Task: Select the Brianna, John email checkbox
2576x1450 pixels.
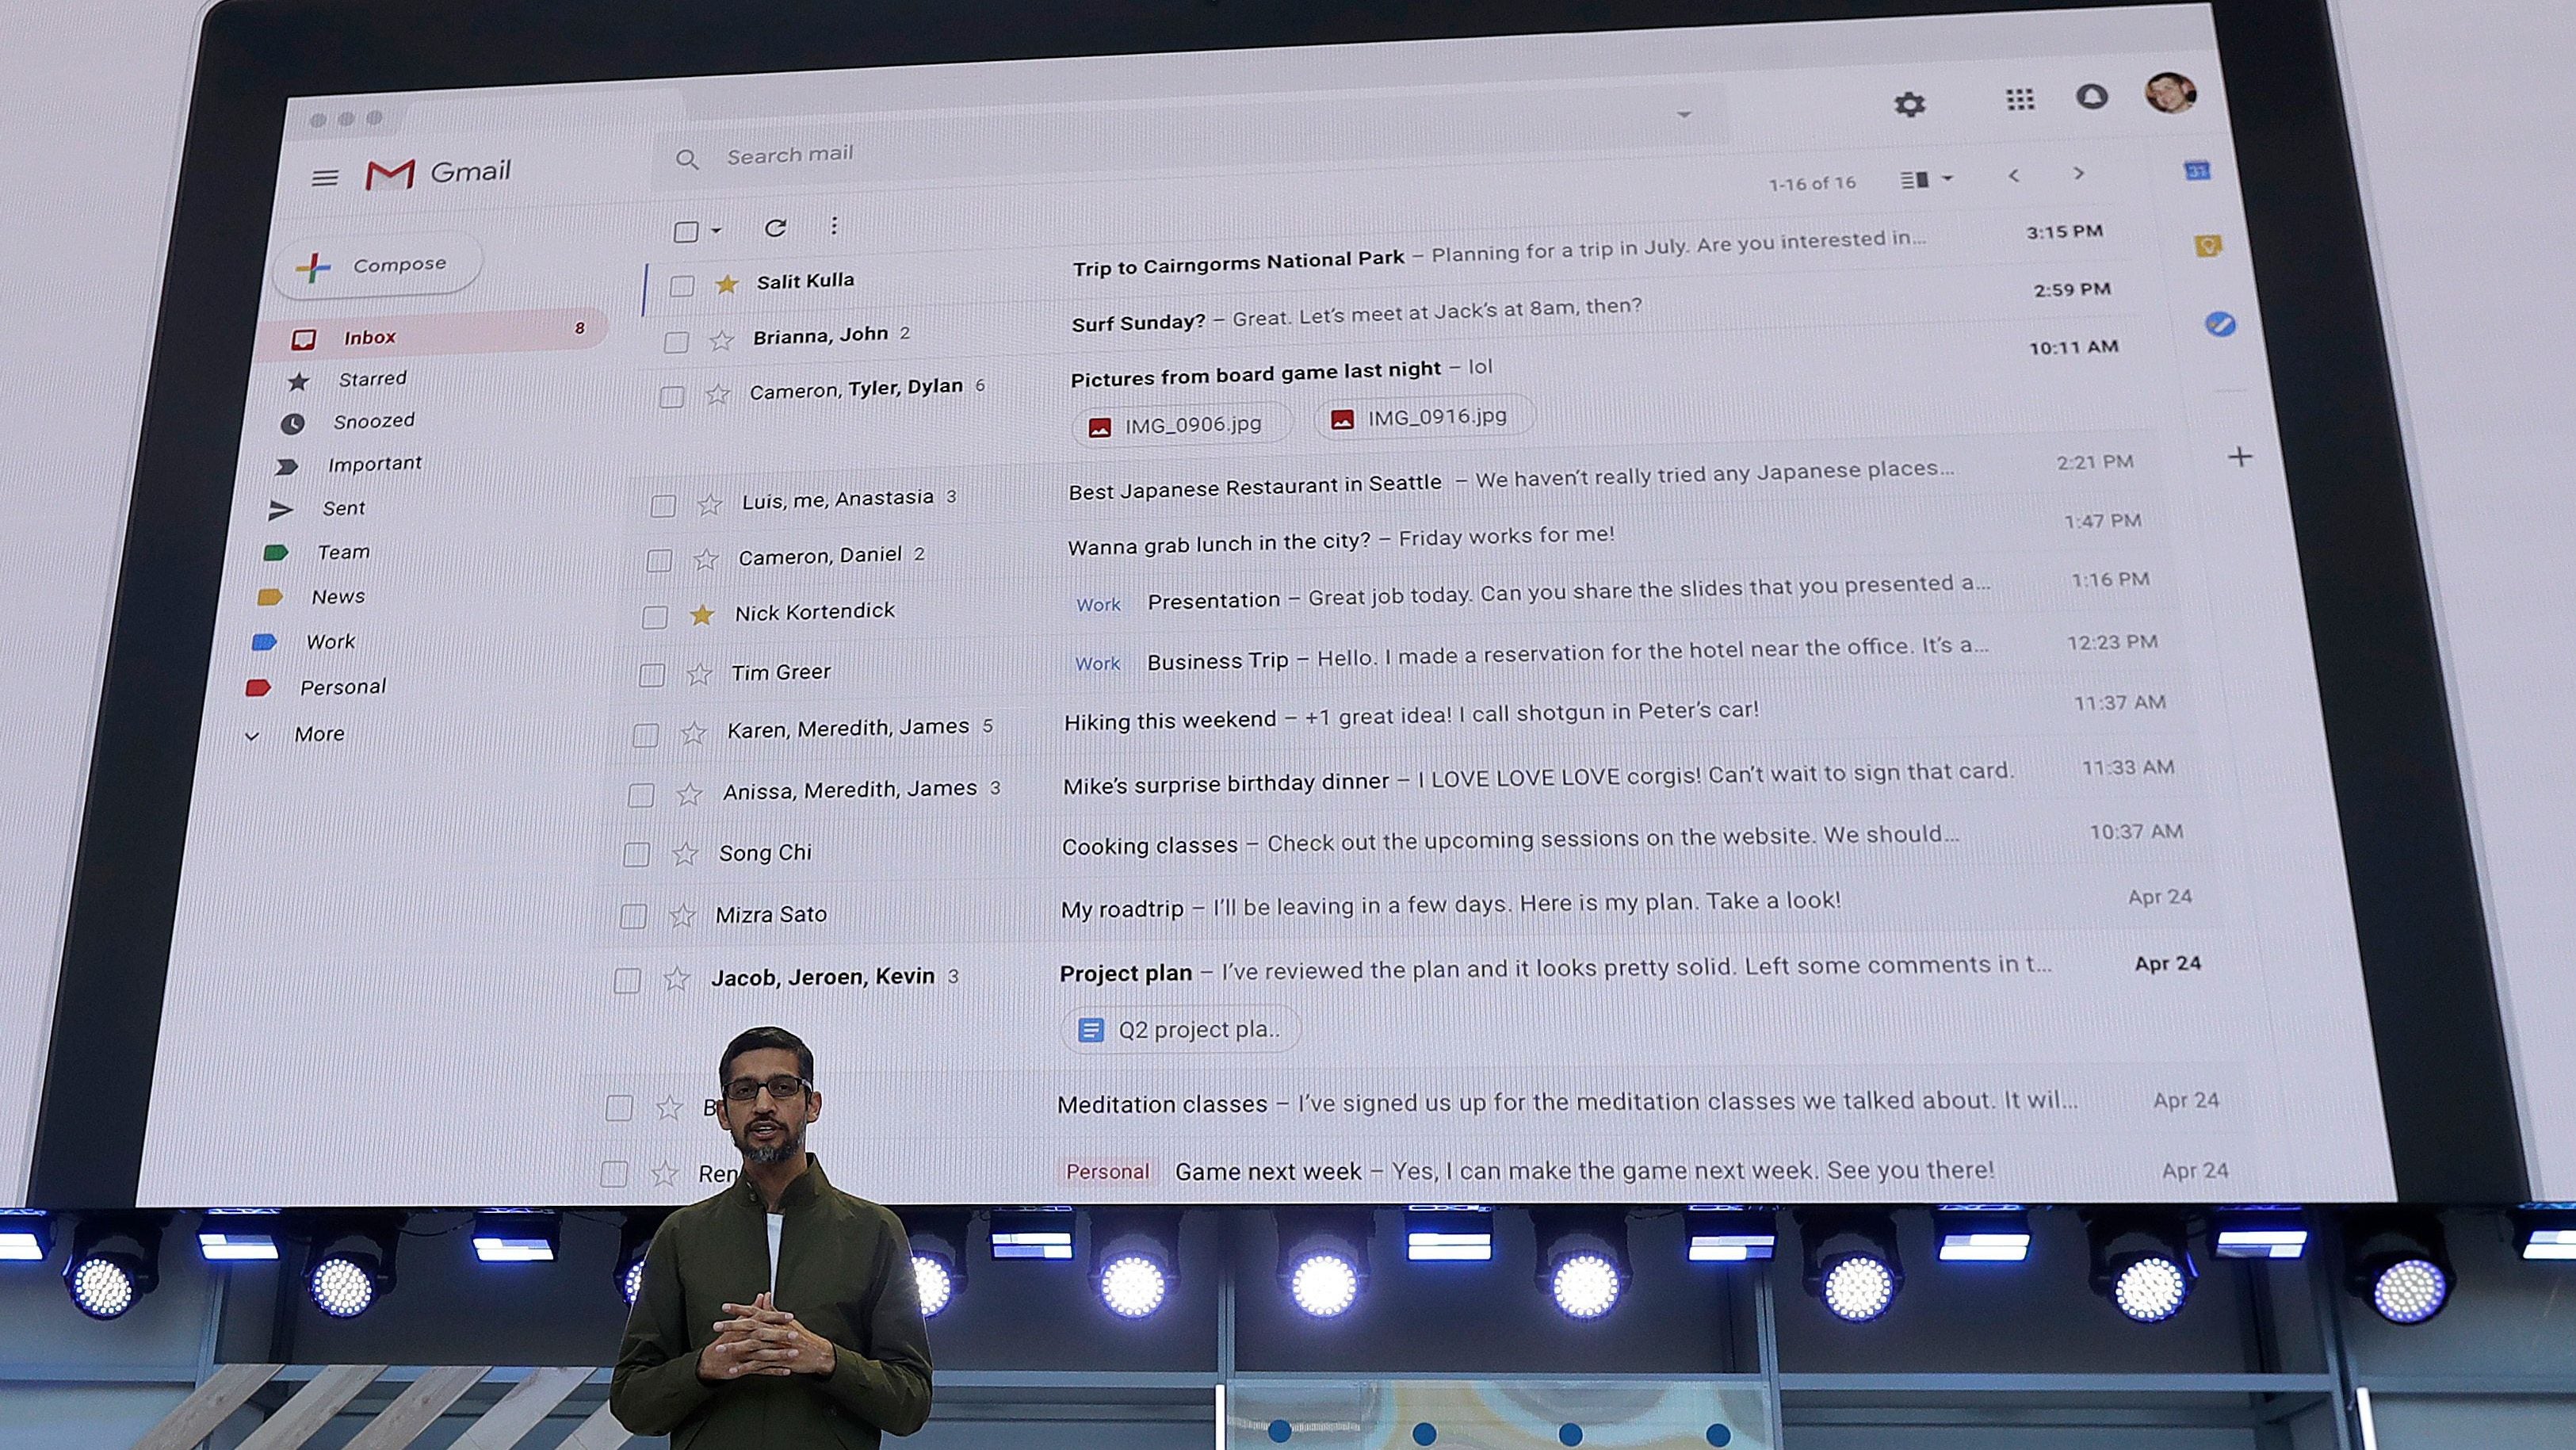Action: [676, 342]
